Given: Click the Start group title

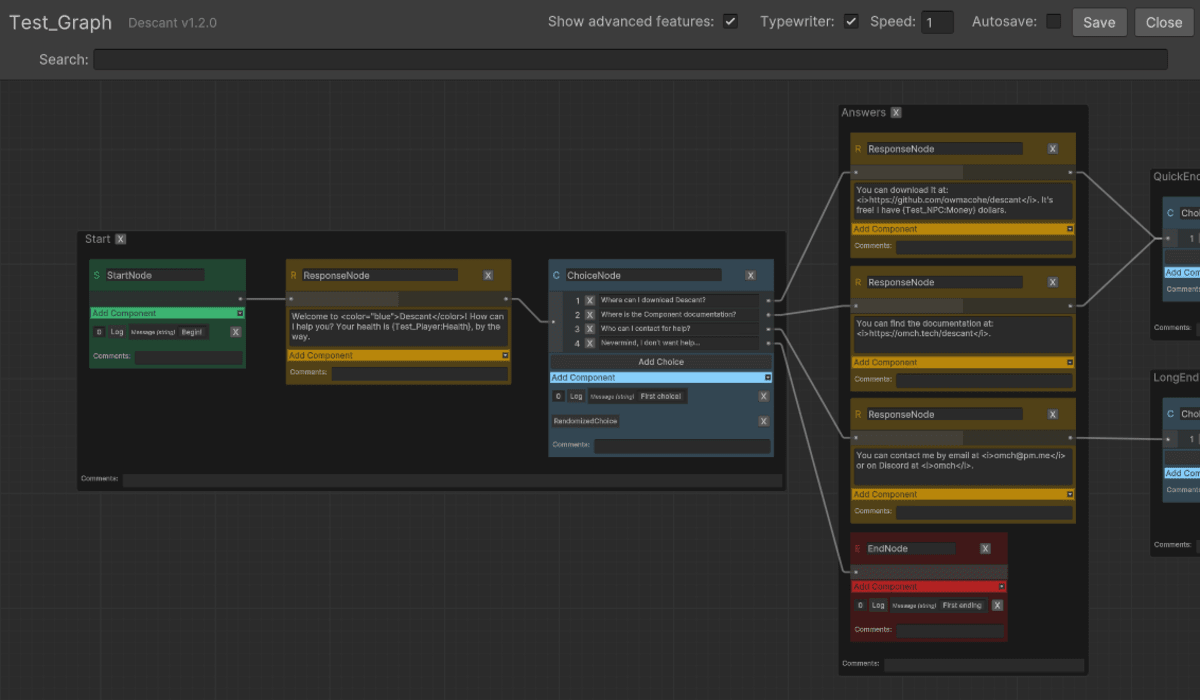Looking at the screenshot, I should 98,239.
